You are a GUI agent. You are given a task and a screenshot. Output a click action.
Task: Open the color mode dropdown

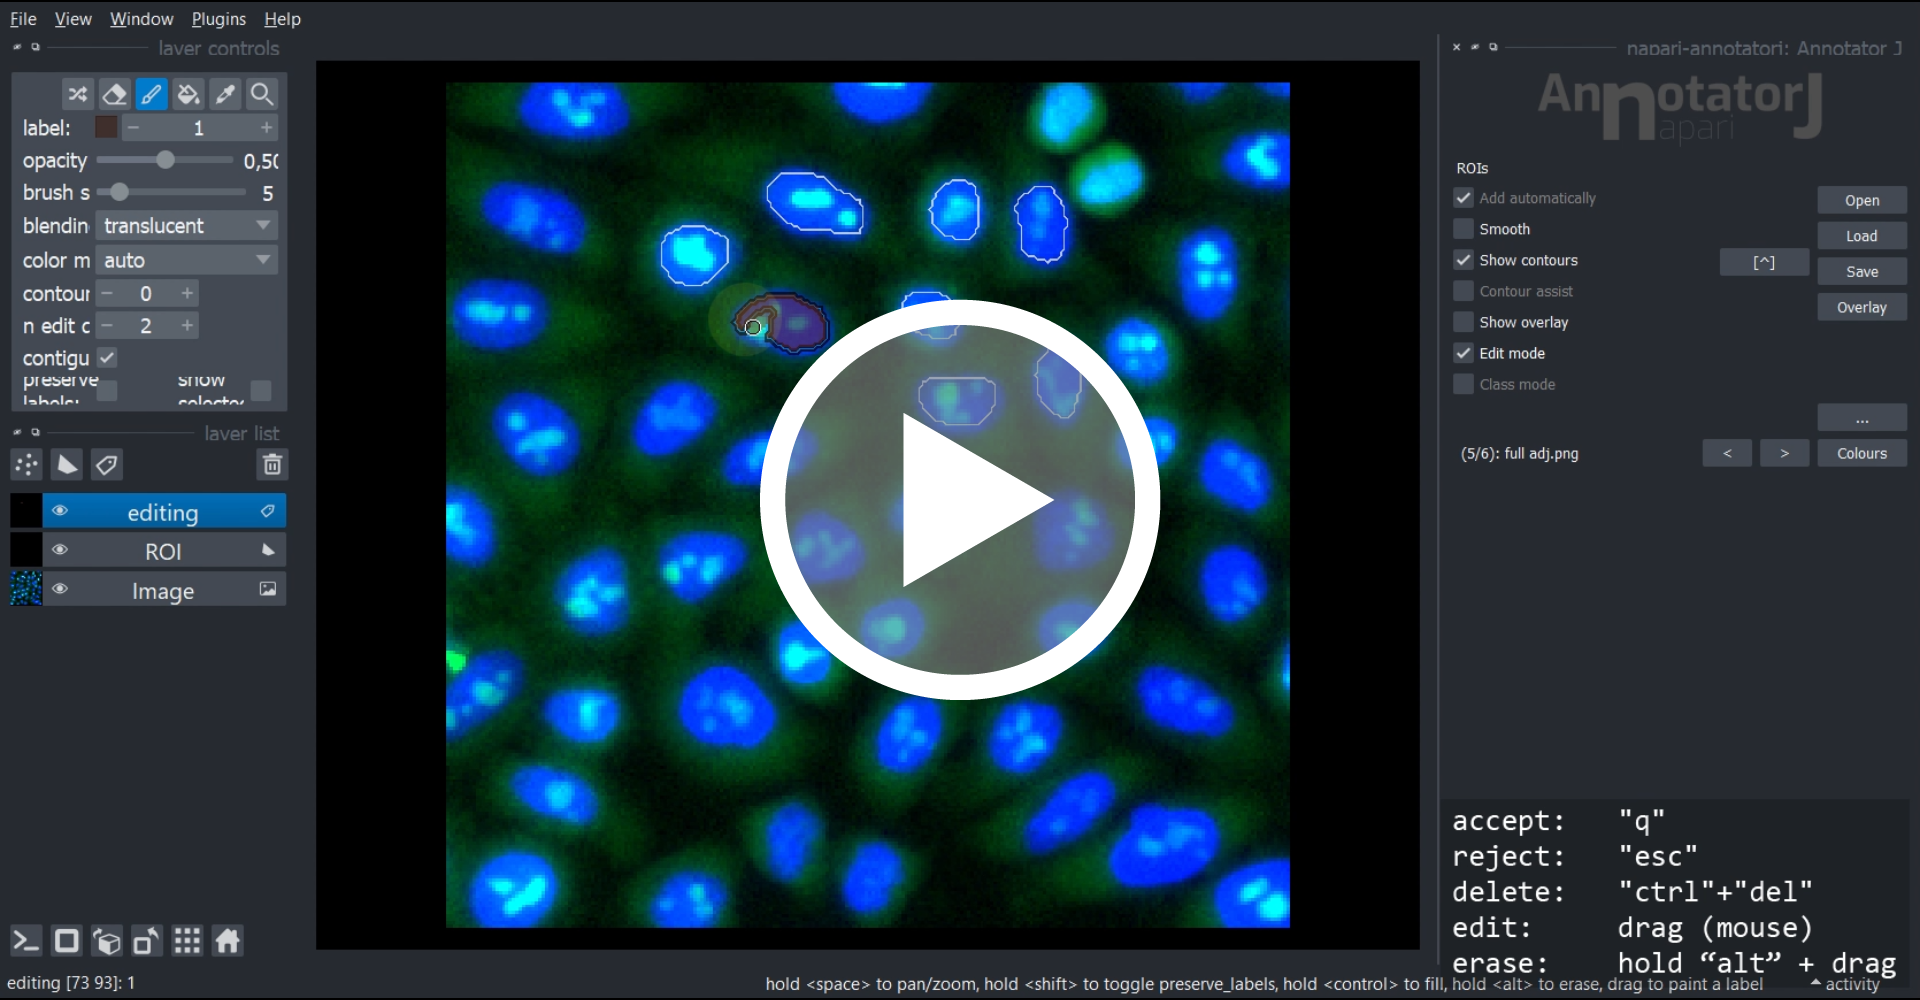click(186, 260)
